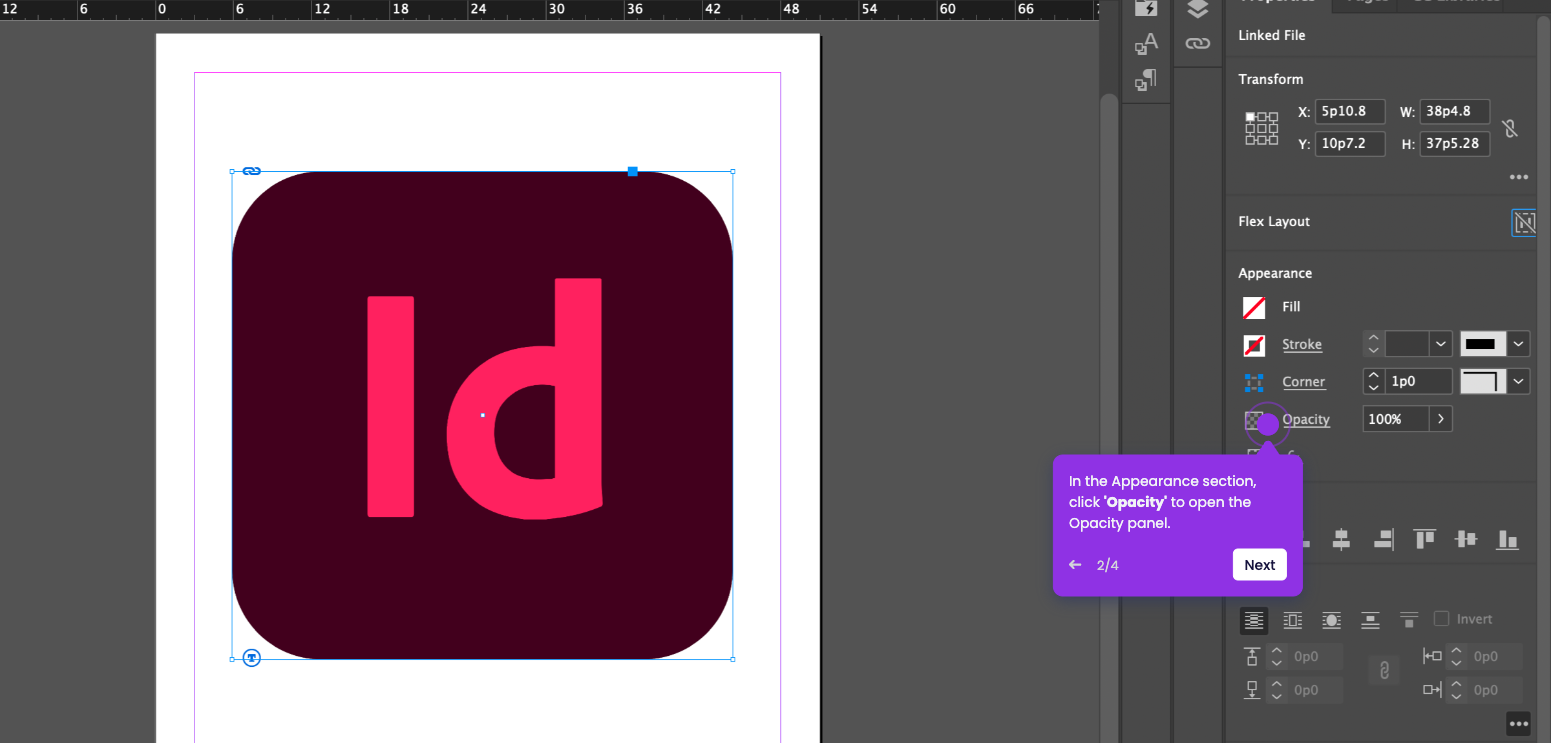Click the Align bottom edges icon
This screenshot has height=743, width=1551.
coord(1507,540)
